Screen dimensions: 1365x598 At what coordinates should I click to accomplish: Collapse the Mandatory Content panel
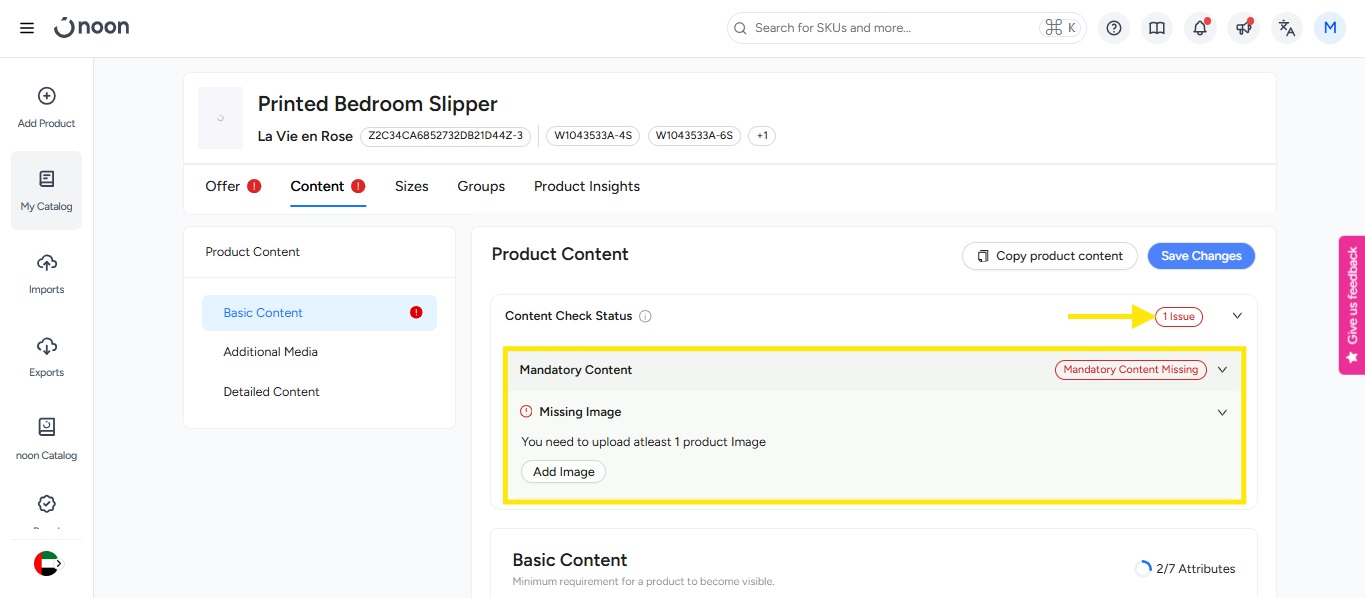coord(1222,370)
